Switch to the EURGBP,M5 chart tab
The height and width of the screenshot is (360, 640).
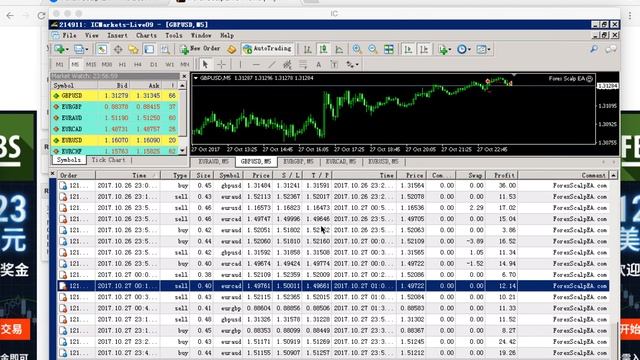click(x=299, y=162)
